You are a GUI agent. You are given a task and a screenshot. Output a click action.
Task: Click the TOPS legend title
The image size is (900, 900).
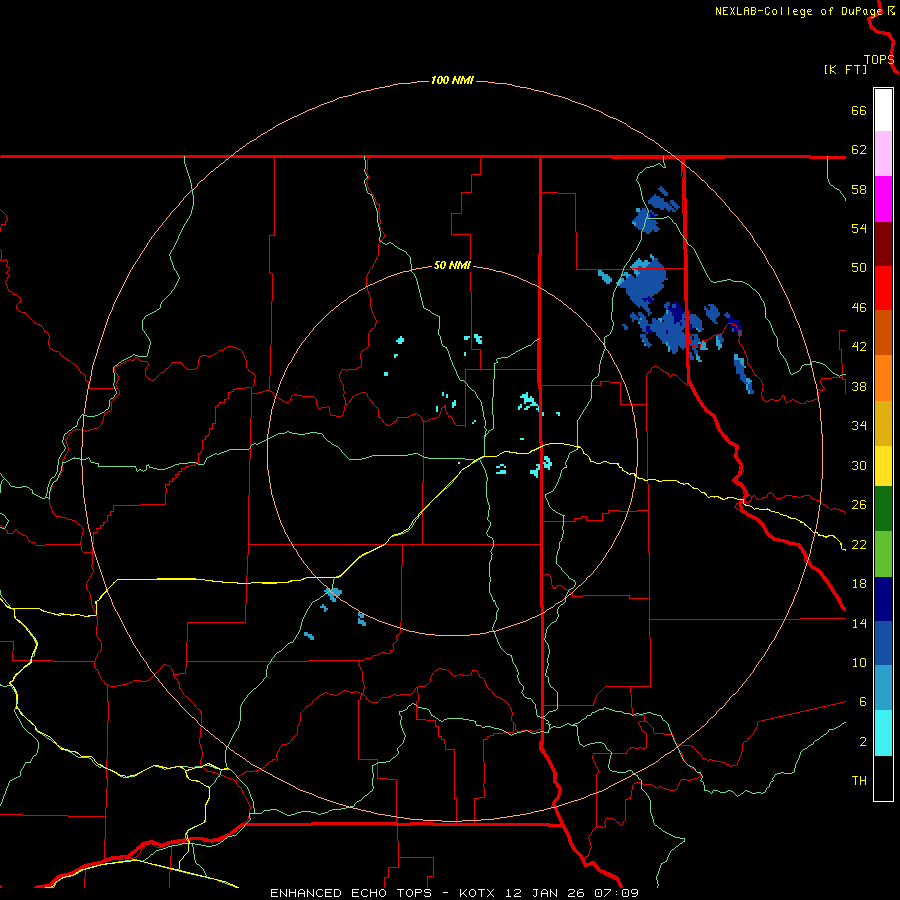(x=879, y=60)
